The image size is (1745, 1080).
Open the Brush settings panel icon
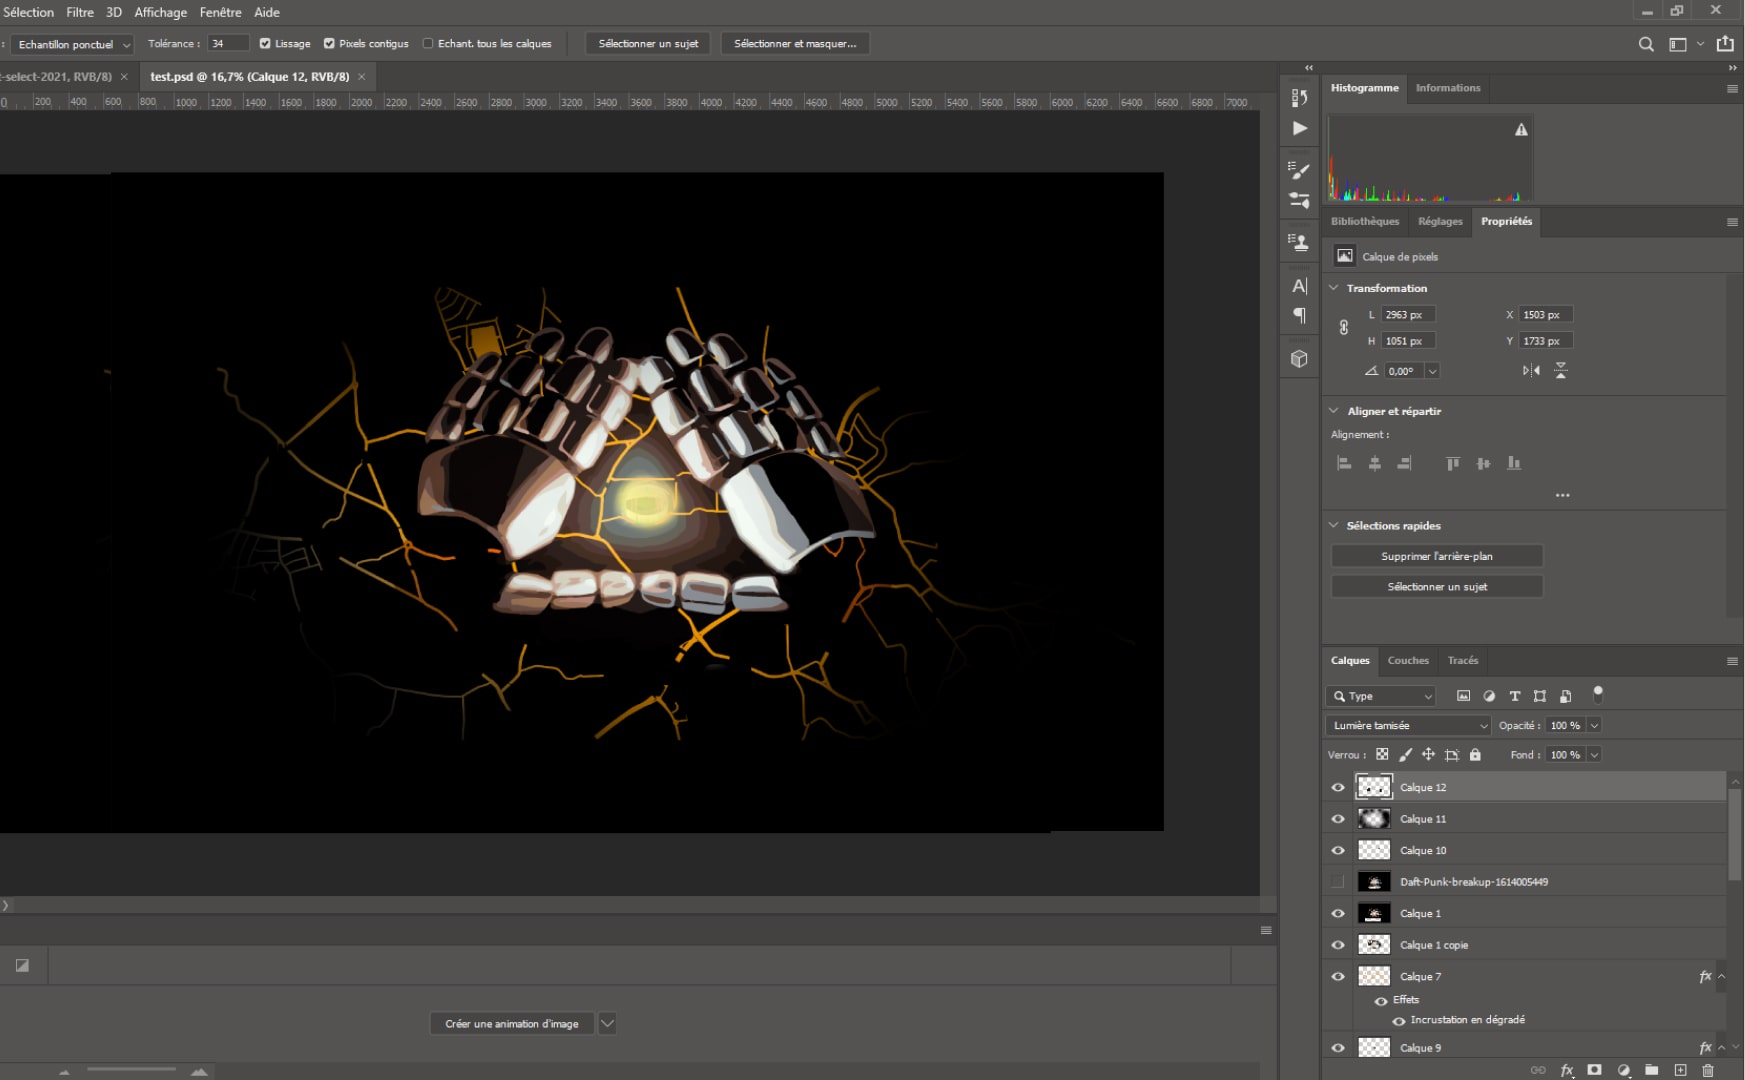tap(1299, 170)
